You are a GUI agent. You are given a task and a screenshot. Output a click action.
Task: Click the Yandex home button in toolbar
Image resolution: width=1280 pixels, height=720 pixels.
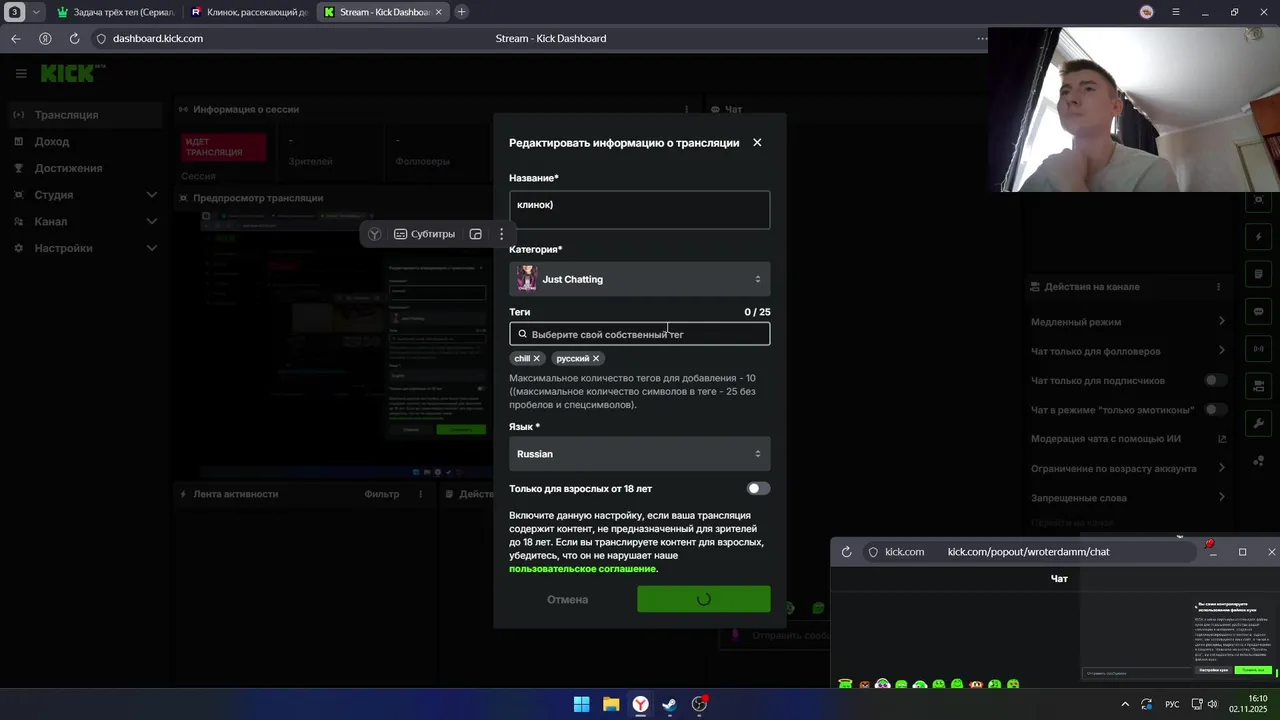(45, 39)
